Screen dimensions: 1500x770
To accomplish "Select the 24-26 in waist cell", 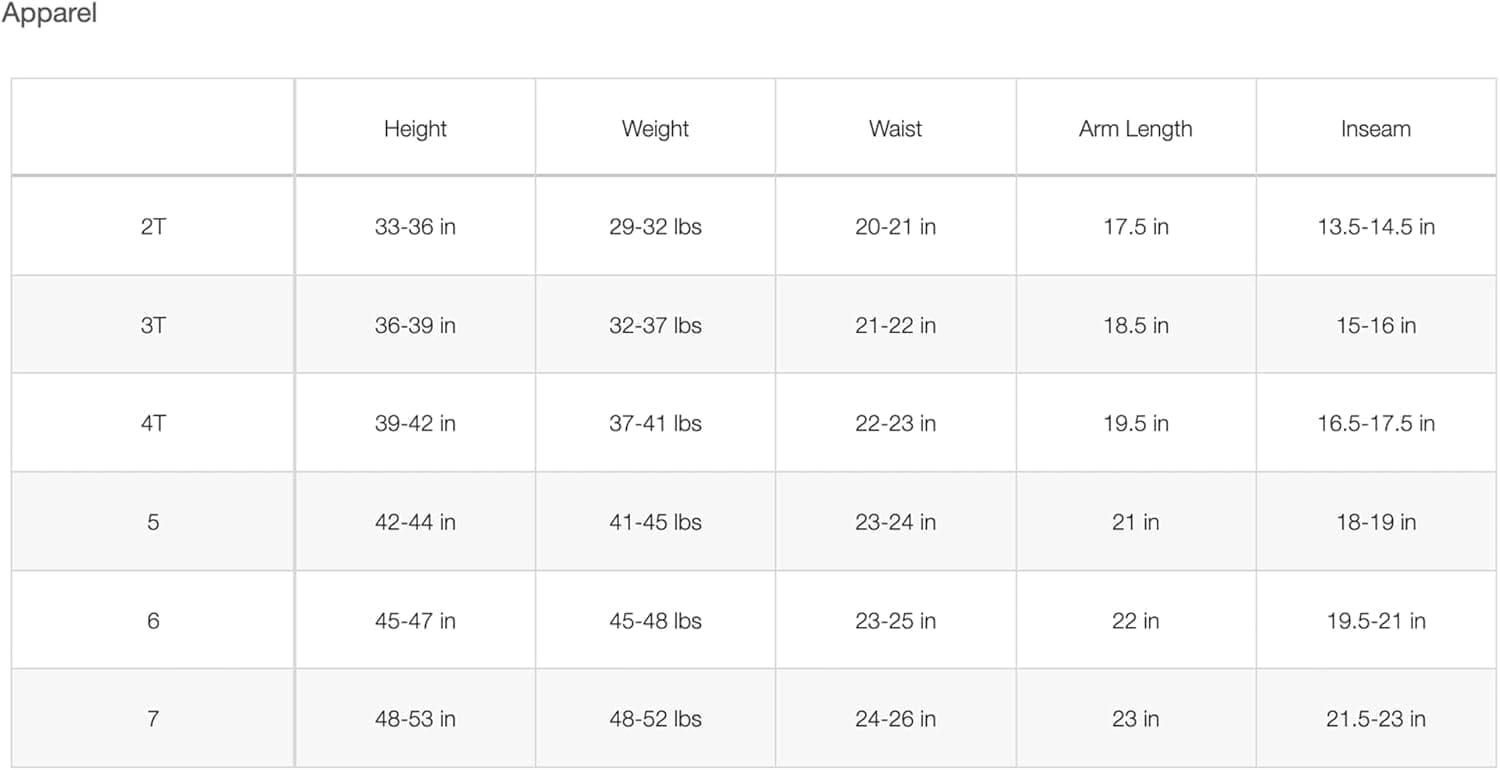I will tap(895, 719).
